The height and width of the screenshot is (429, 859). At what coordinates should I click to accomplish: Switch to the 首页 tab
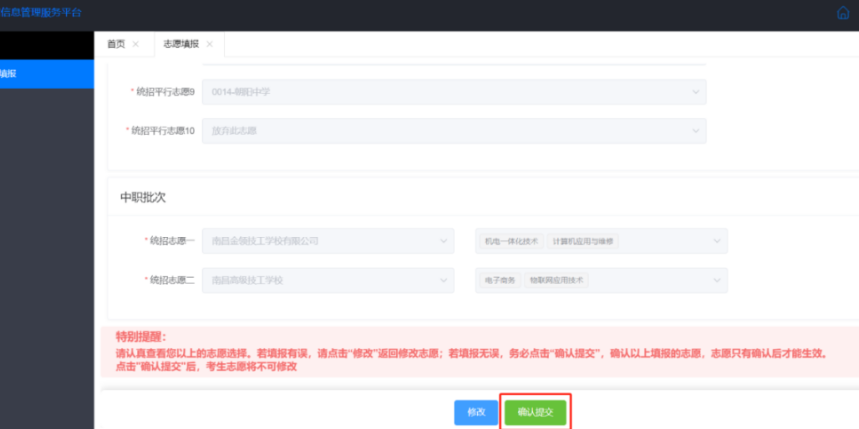[x=116, y=44]
